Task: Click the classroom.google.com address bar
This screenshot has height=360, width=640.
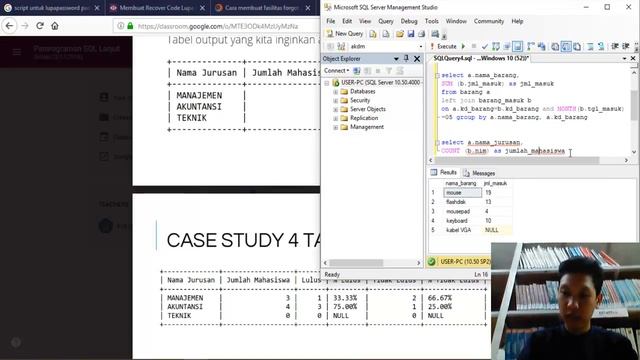Action: coord(217,26)
